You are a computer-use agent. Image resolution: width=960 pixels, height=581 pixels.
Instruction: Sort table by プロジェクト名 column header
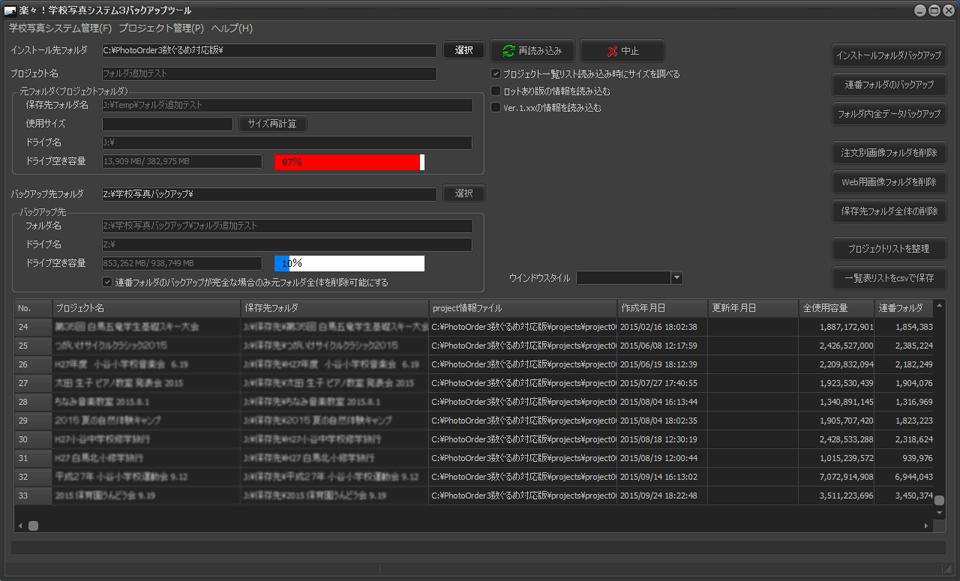tap(145, 307)
